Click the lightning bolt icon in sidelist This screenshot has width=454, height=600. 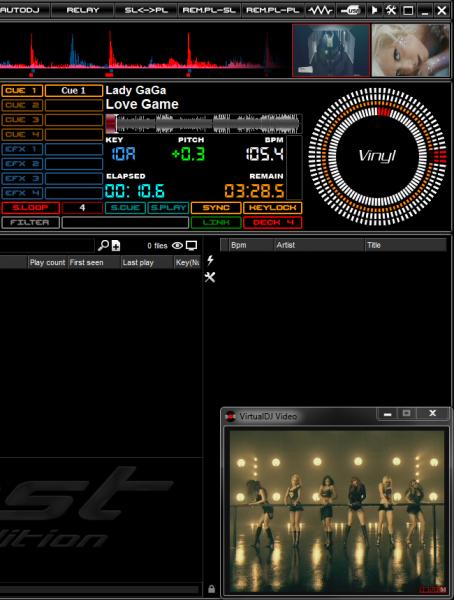click(210, 260)
